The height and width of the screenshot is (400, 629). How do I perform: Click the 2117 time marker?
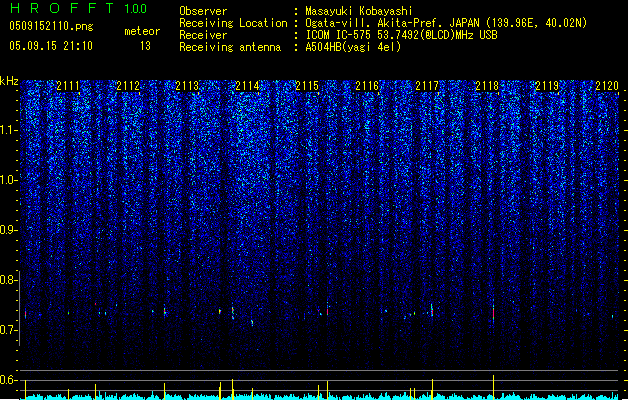[x=427, y=86]
